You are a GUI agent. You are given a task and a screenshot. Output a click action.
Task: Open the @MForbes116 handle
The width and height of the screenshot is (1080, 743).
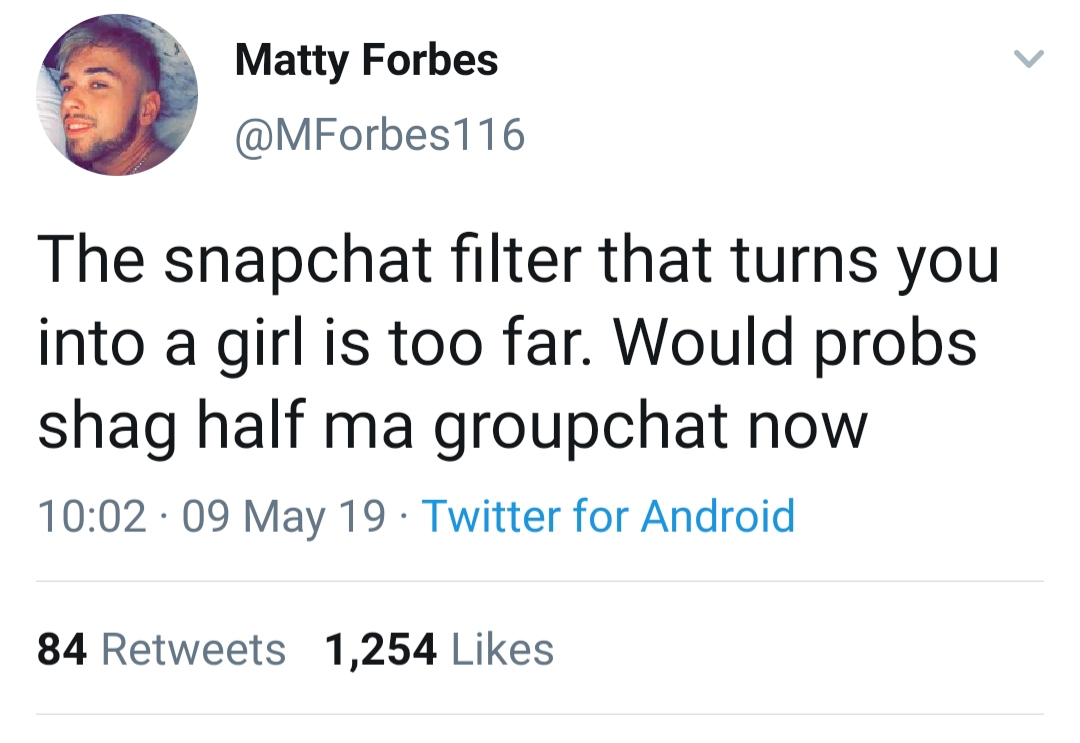(x=380, y=134)
